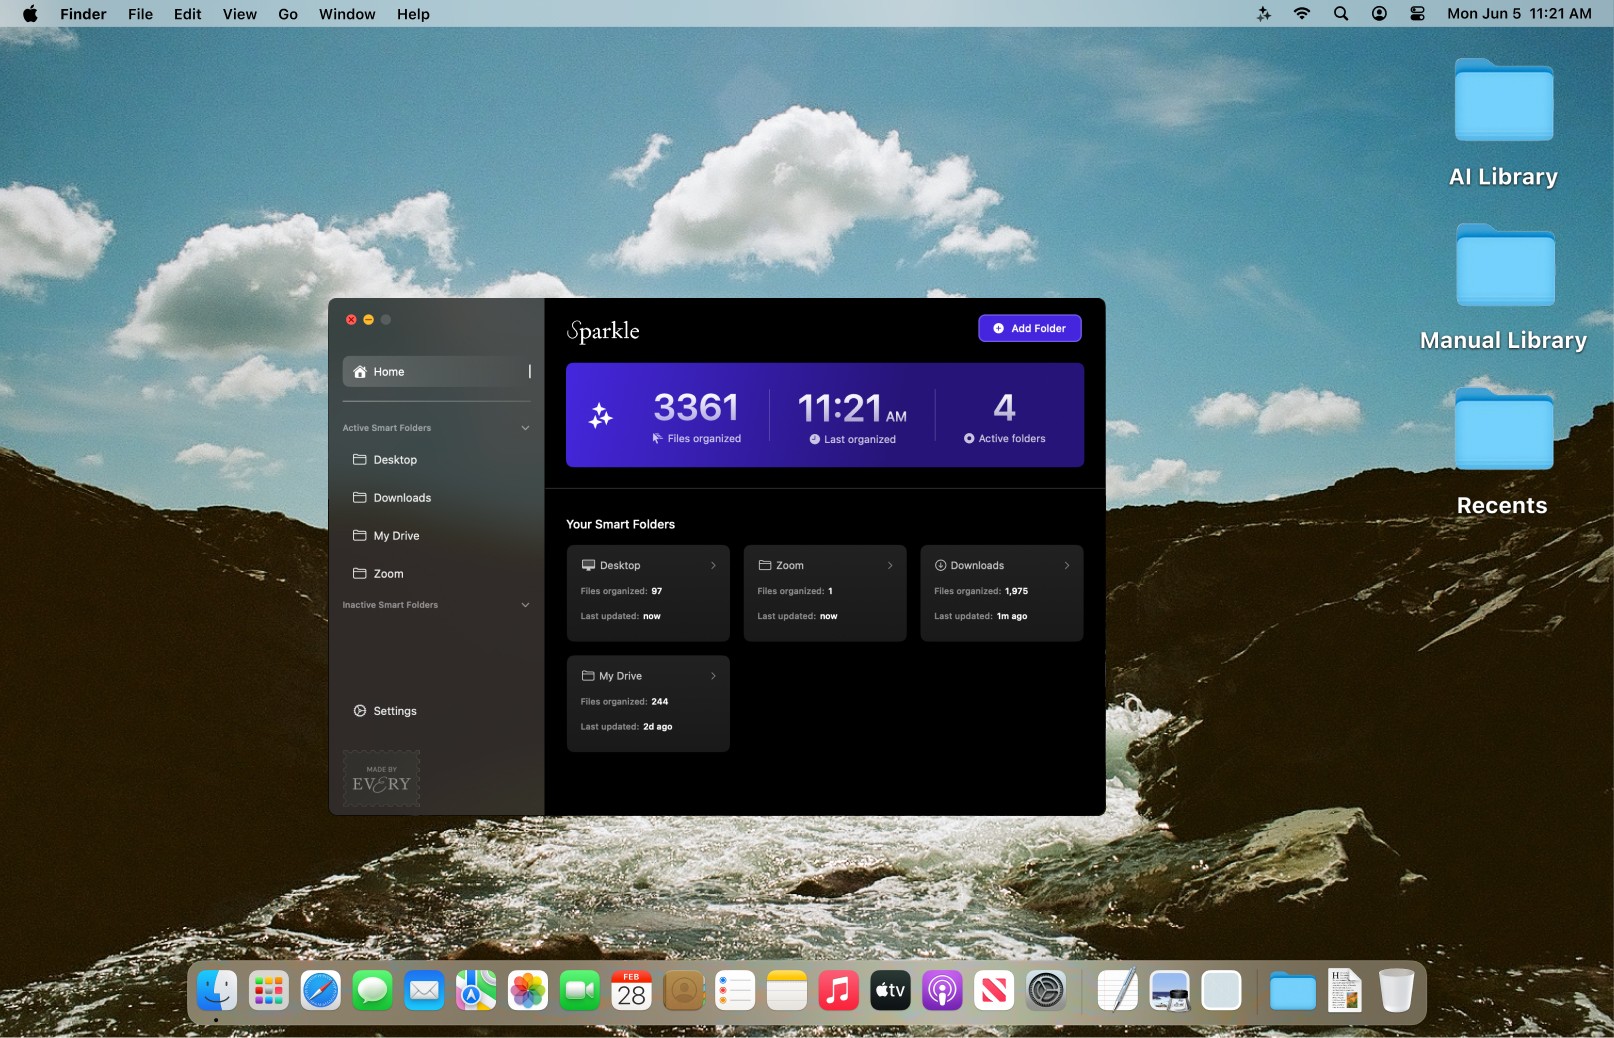The height and width of the screenshot is (1038, 1614).
Task: Click the Add Folder button
Action: pyautogui.click(x=1030, y=328)
